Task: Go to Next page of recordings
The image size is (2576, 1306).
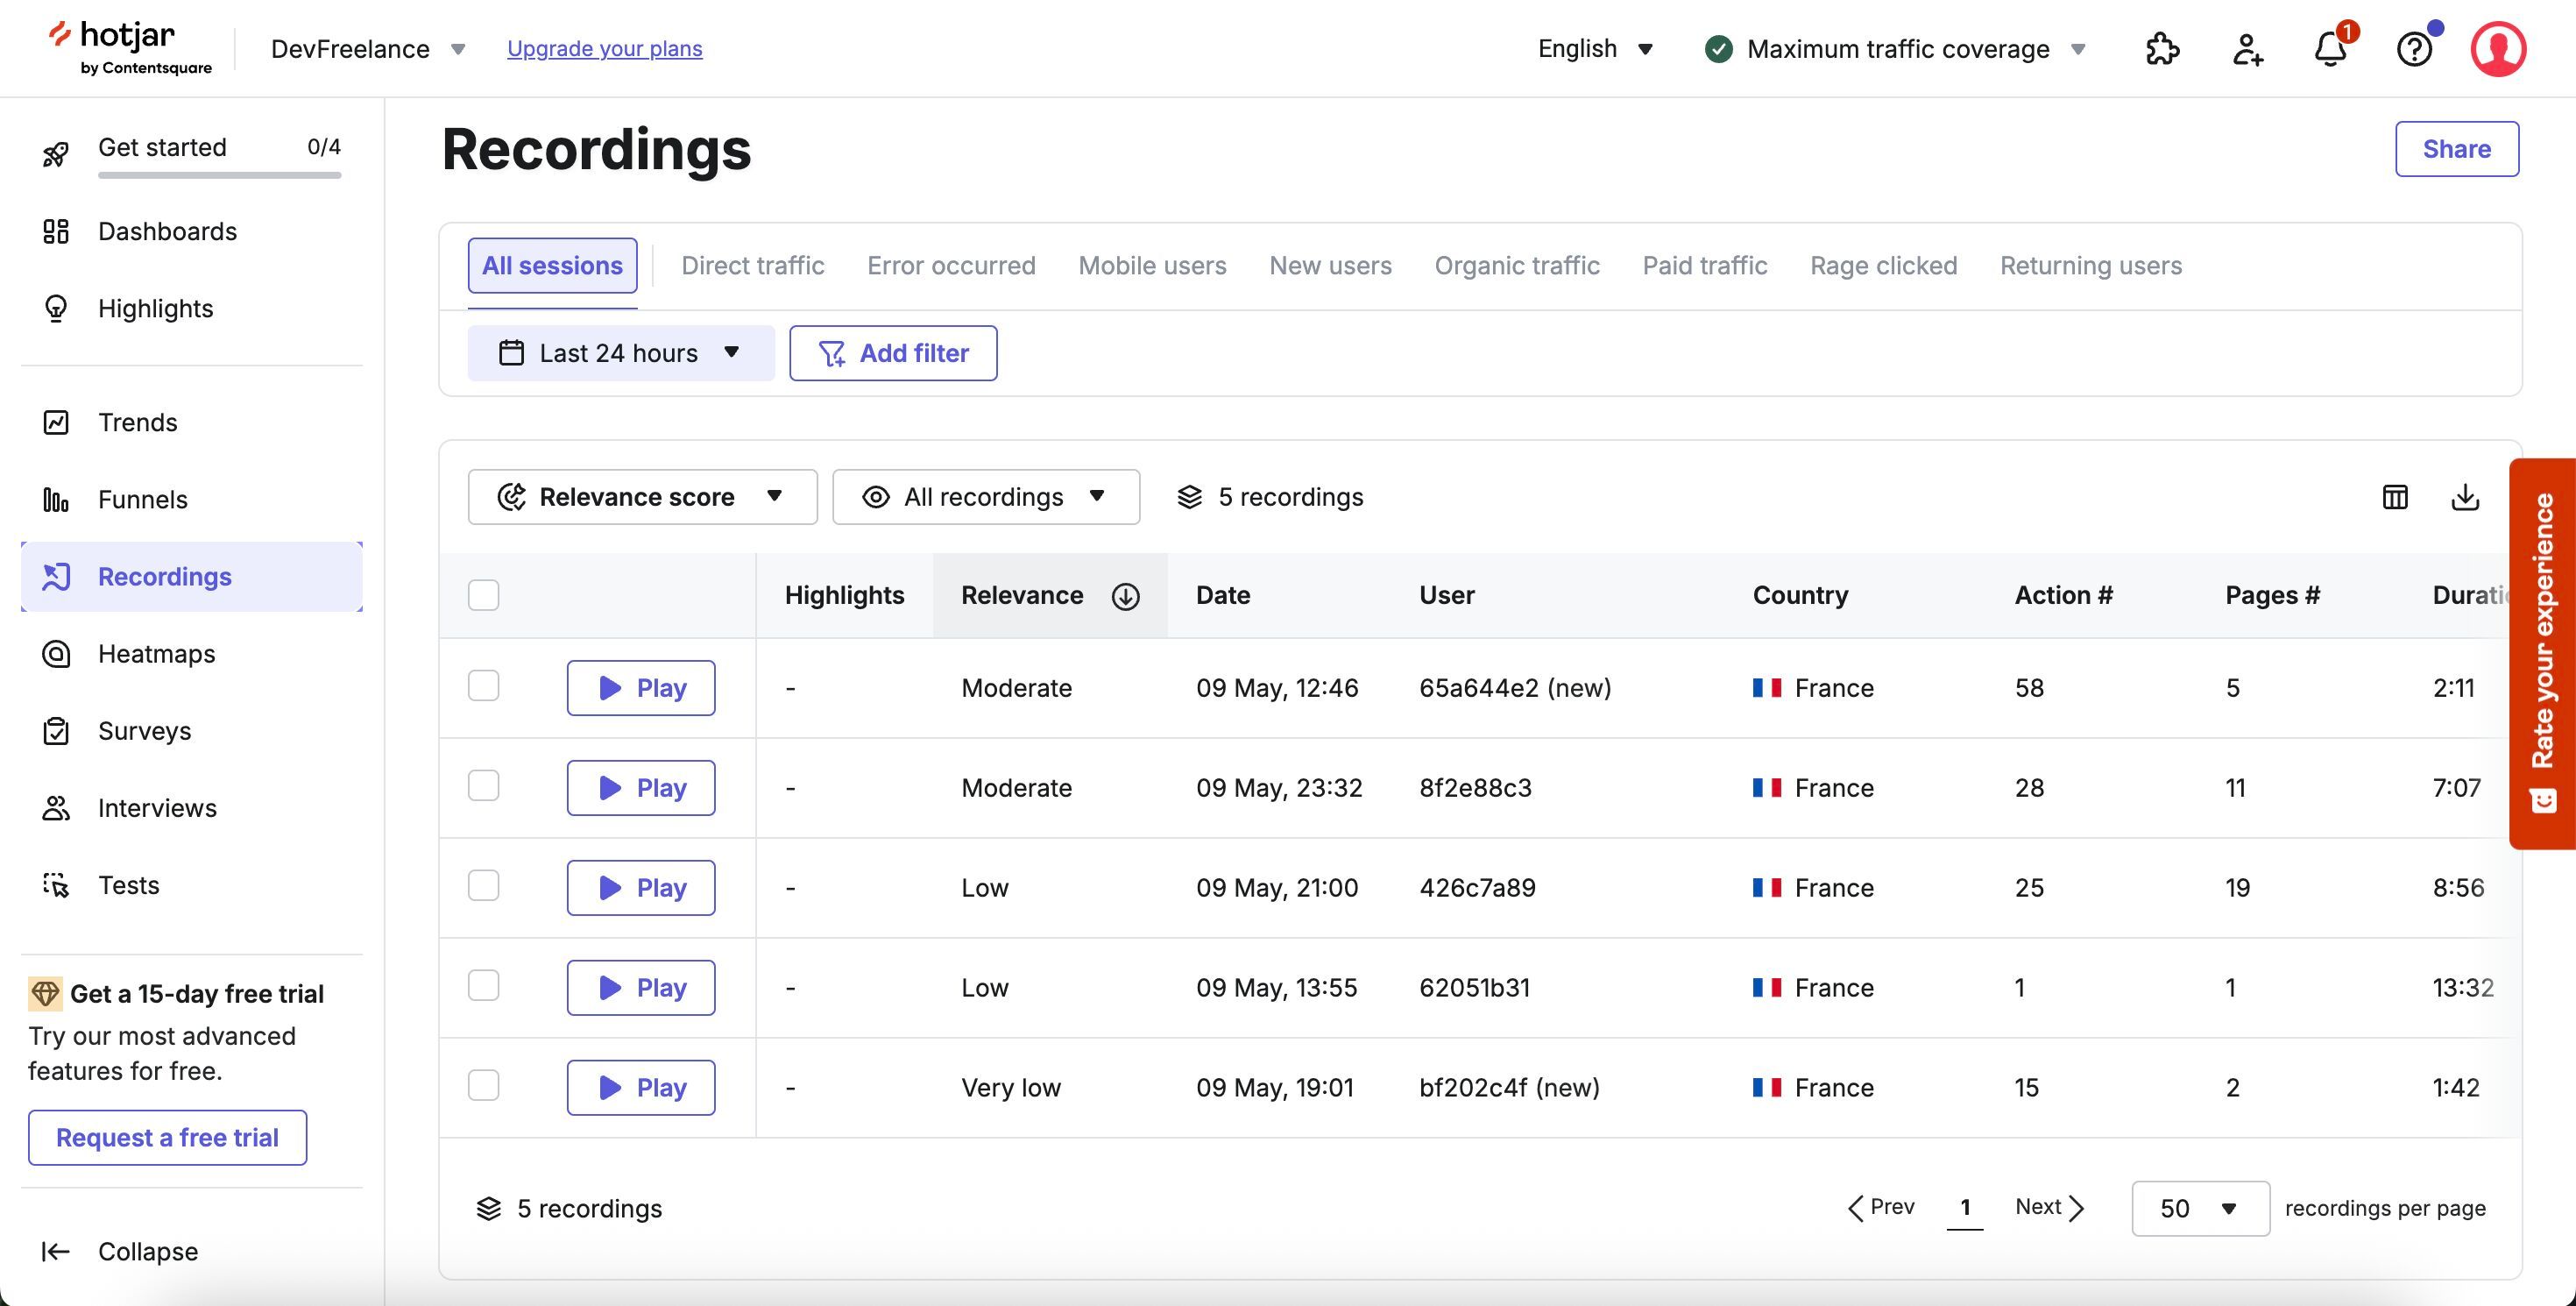Action: click(2050, 1208)
